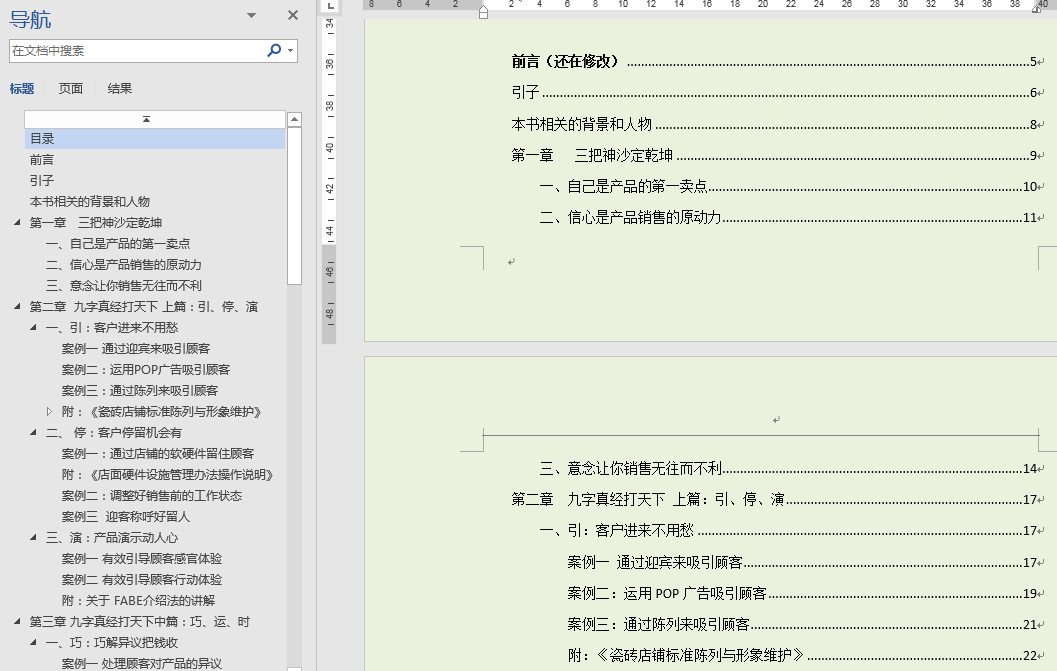The width and height of the screenshot is (1057, 671).
Task: Click the jump-to-beginning bar above 目录
Action: click(x=146, y=119)
